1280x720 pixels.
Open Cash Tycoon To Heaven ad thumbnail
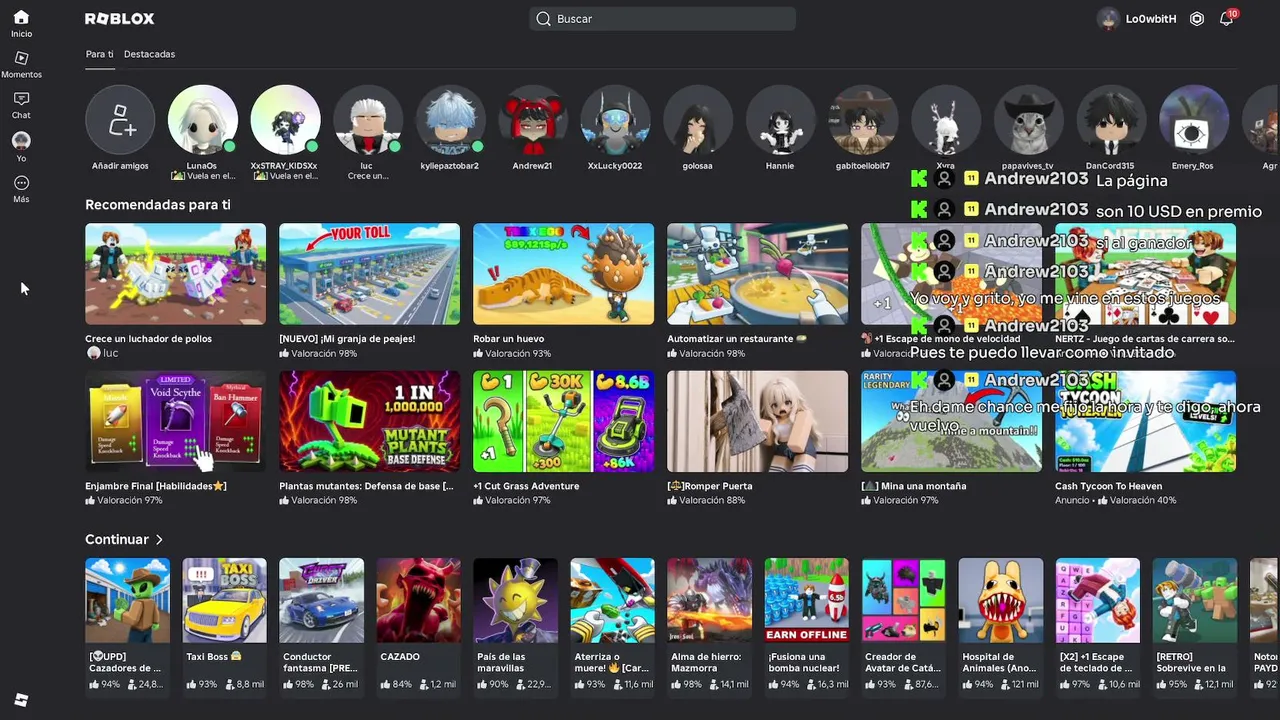point(1145,421)
